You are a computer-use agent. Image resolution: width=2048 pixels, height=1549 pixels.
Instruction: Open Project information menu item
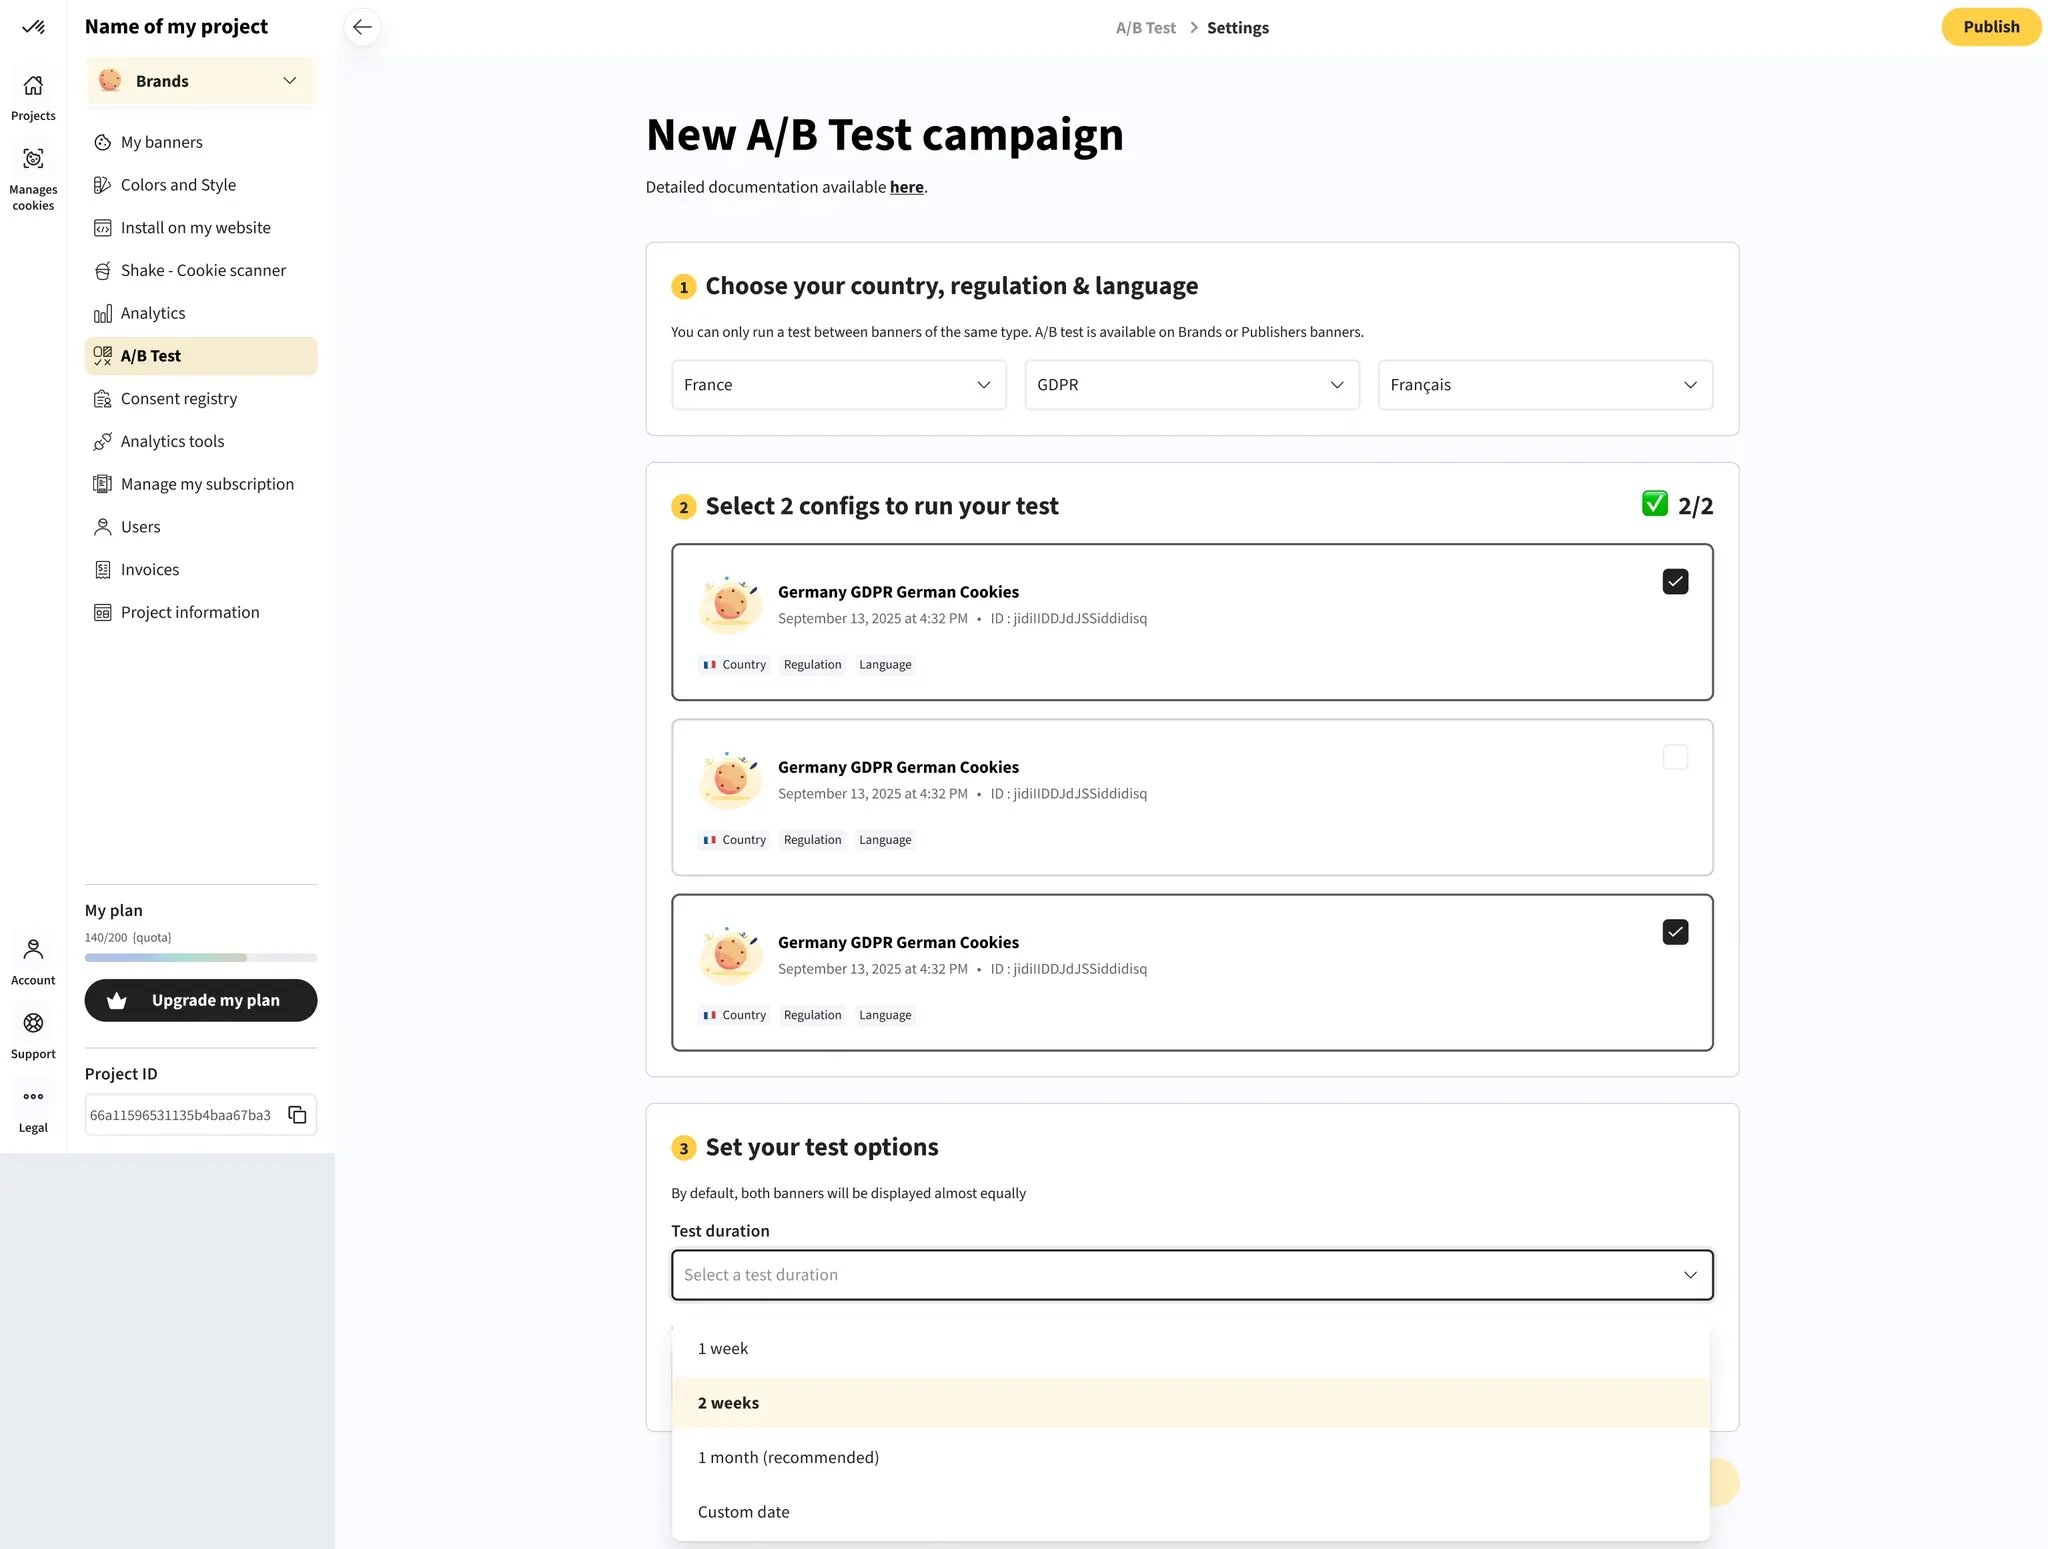tap(201, 613)
